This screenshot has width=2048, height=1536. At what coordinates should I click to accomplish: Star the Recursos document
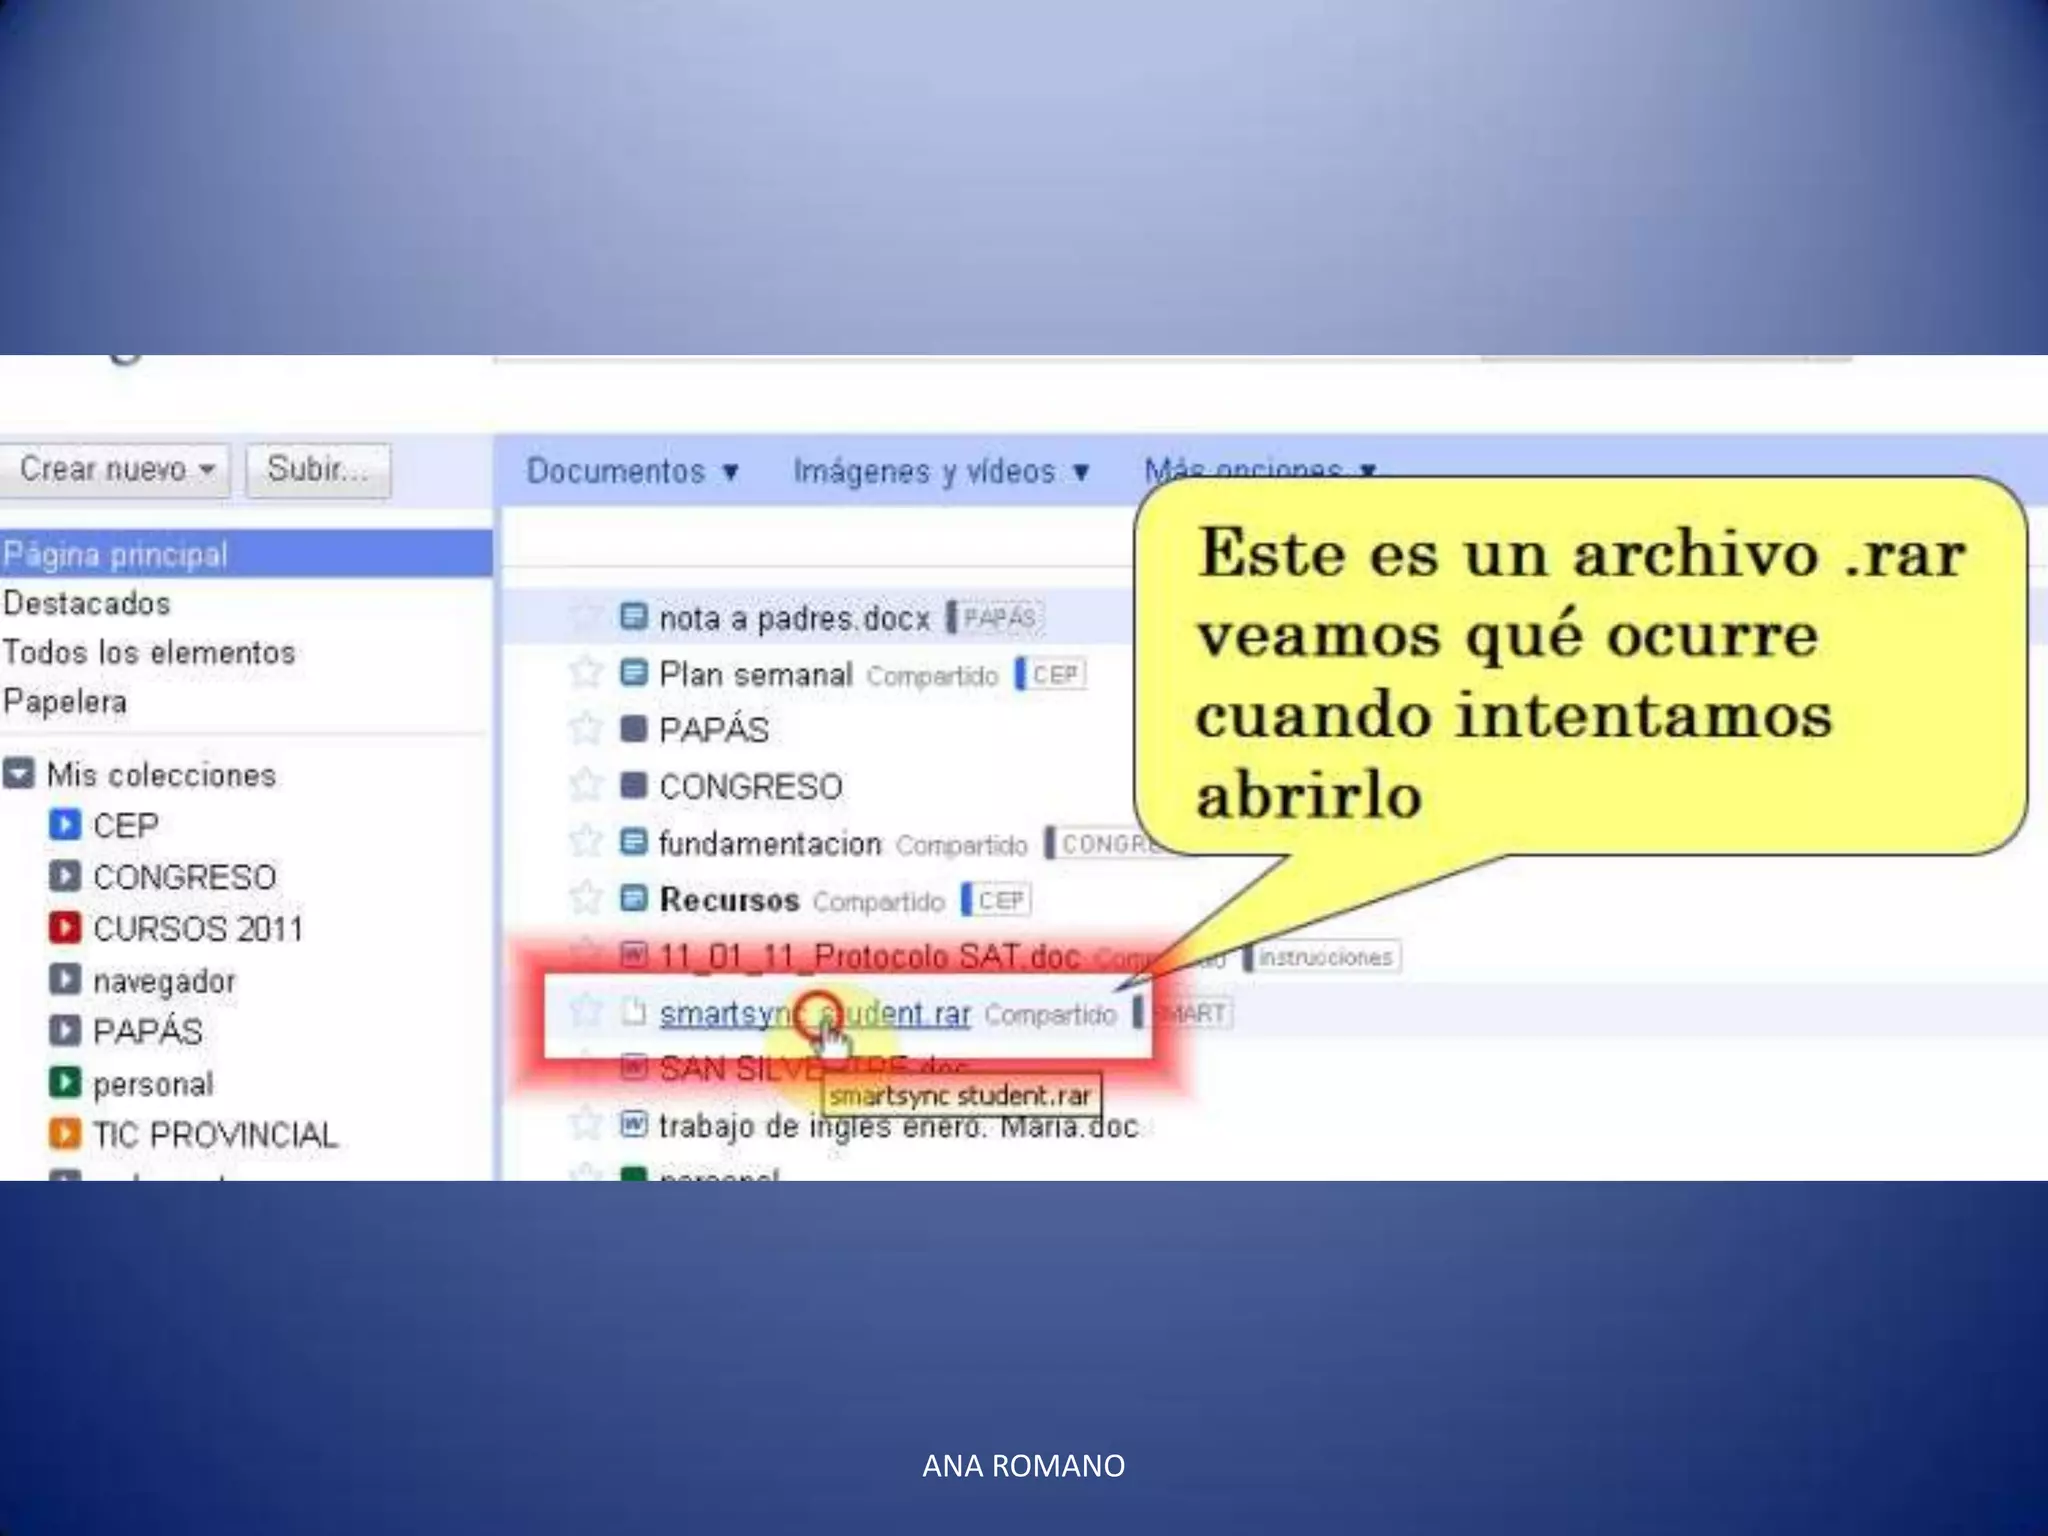(x=585, y=898)
